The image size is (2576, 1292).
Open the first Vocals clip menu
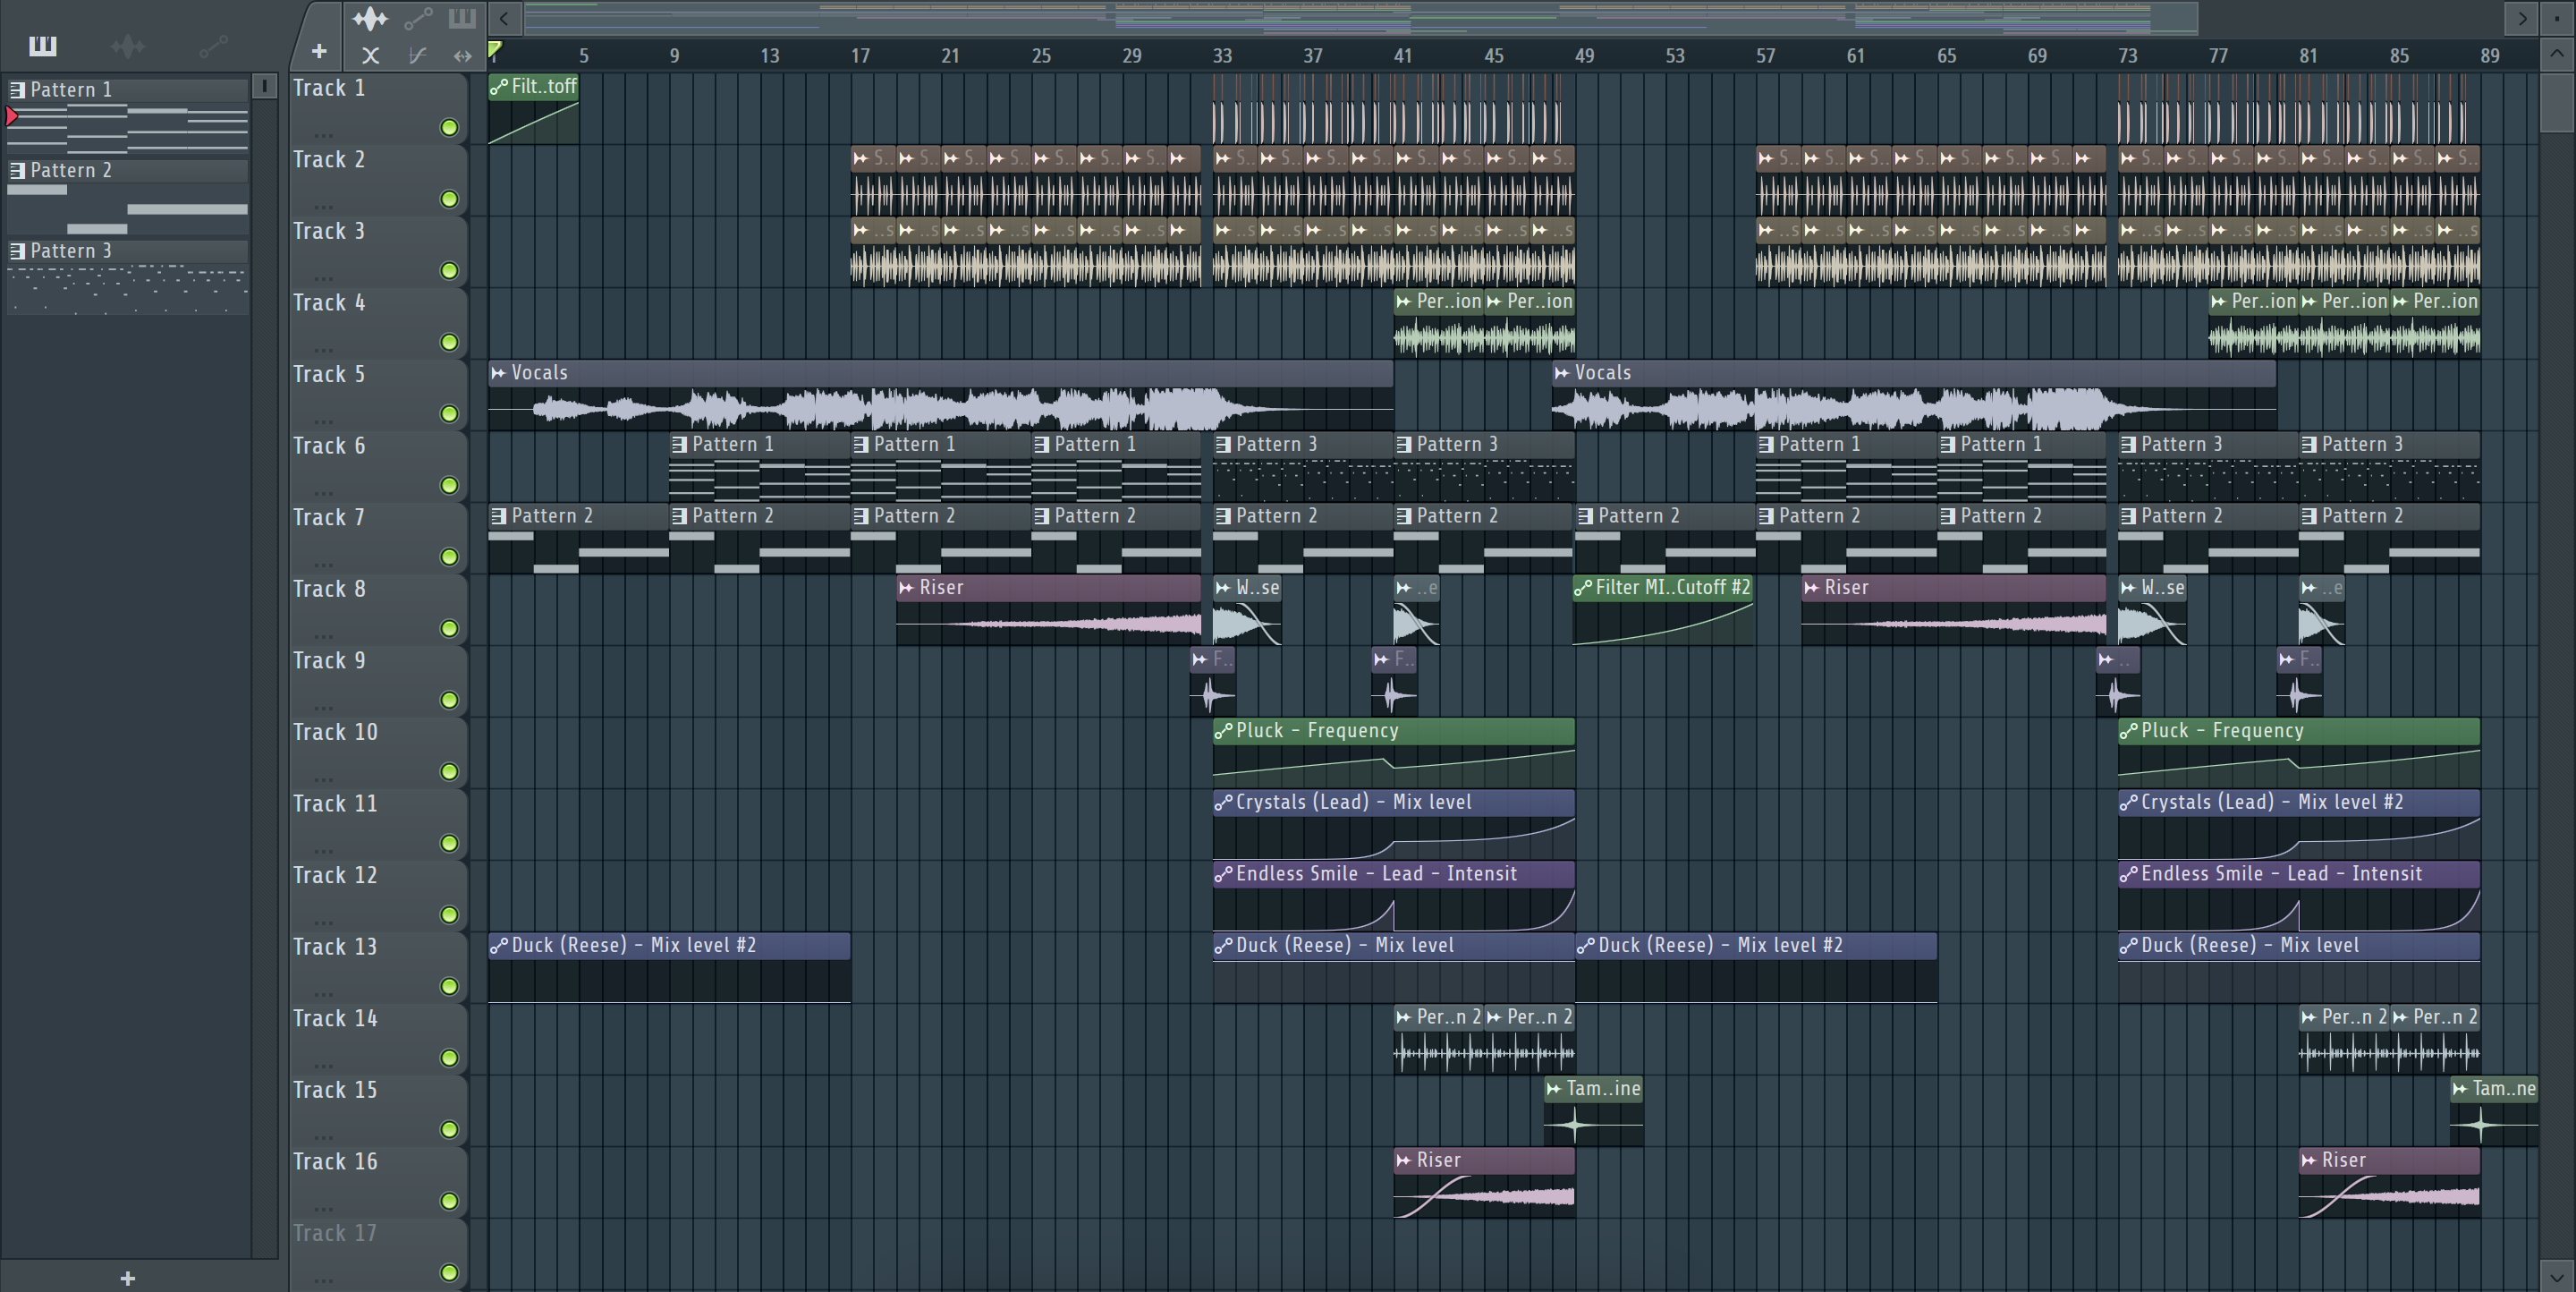pos(498,373)
